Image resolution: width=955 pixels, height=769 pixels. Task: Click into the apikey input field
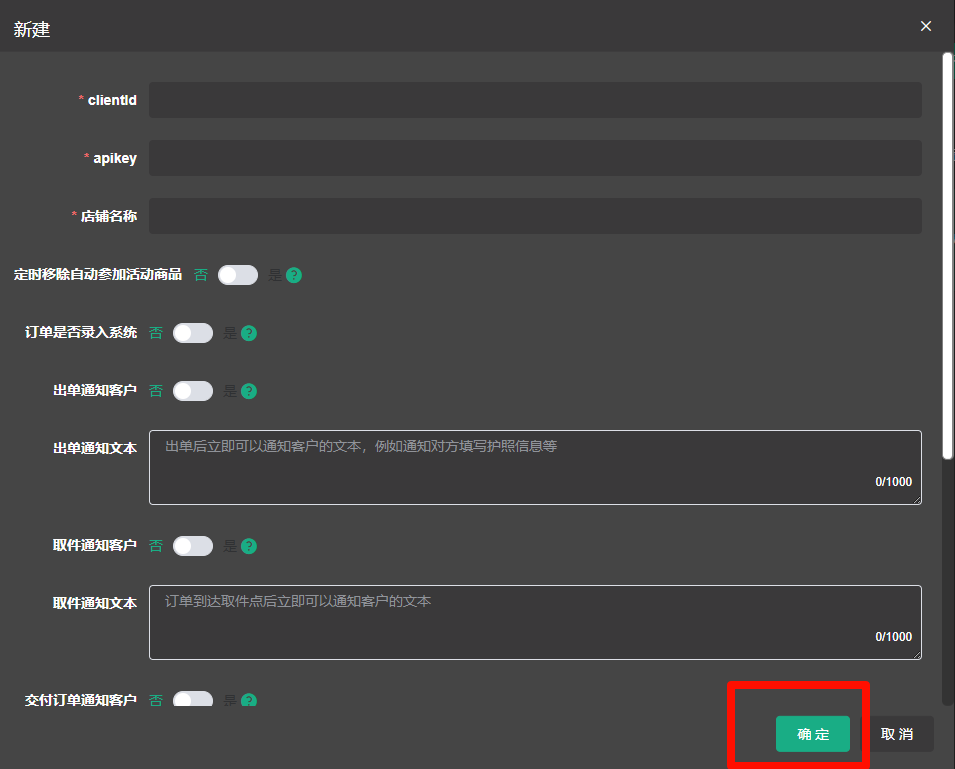(x=535, y=158)
